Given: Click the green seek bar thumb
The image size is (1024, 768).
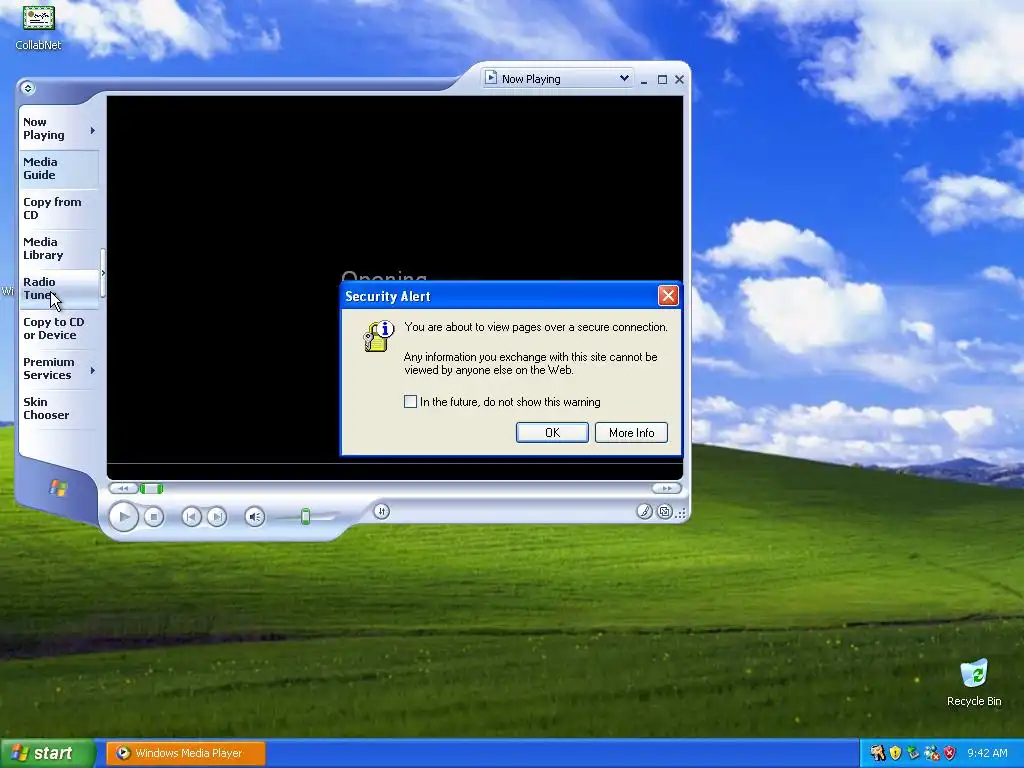Looking at the screenshot, I should pos(151,488).
